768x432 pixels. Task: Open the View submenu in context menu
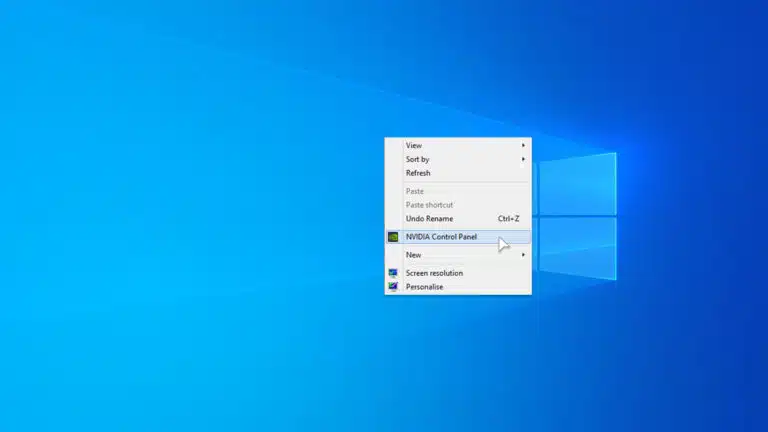(458, 145)
